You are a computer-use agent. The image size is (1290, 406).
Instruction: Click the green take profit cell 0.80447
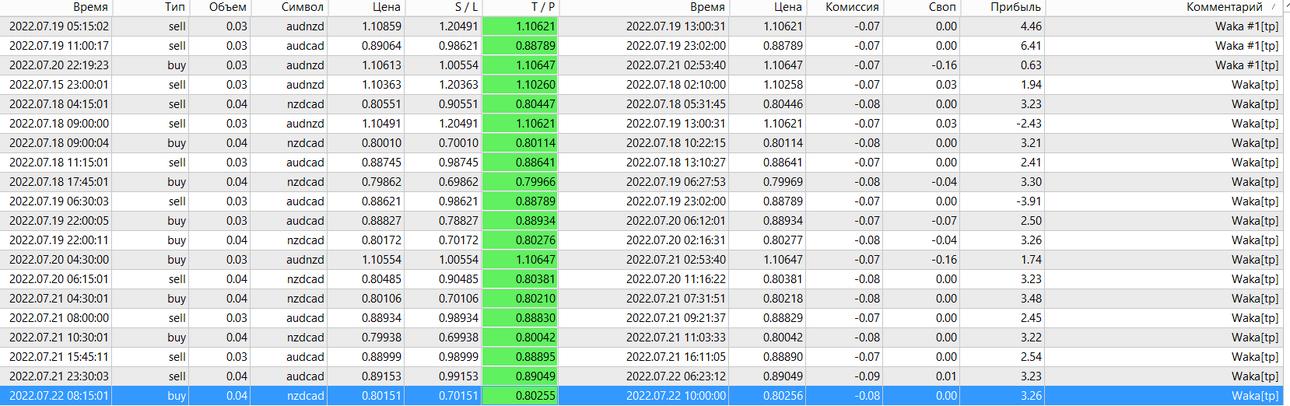click(x=521, y=104)
